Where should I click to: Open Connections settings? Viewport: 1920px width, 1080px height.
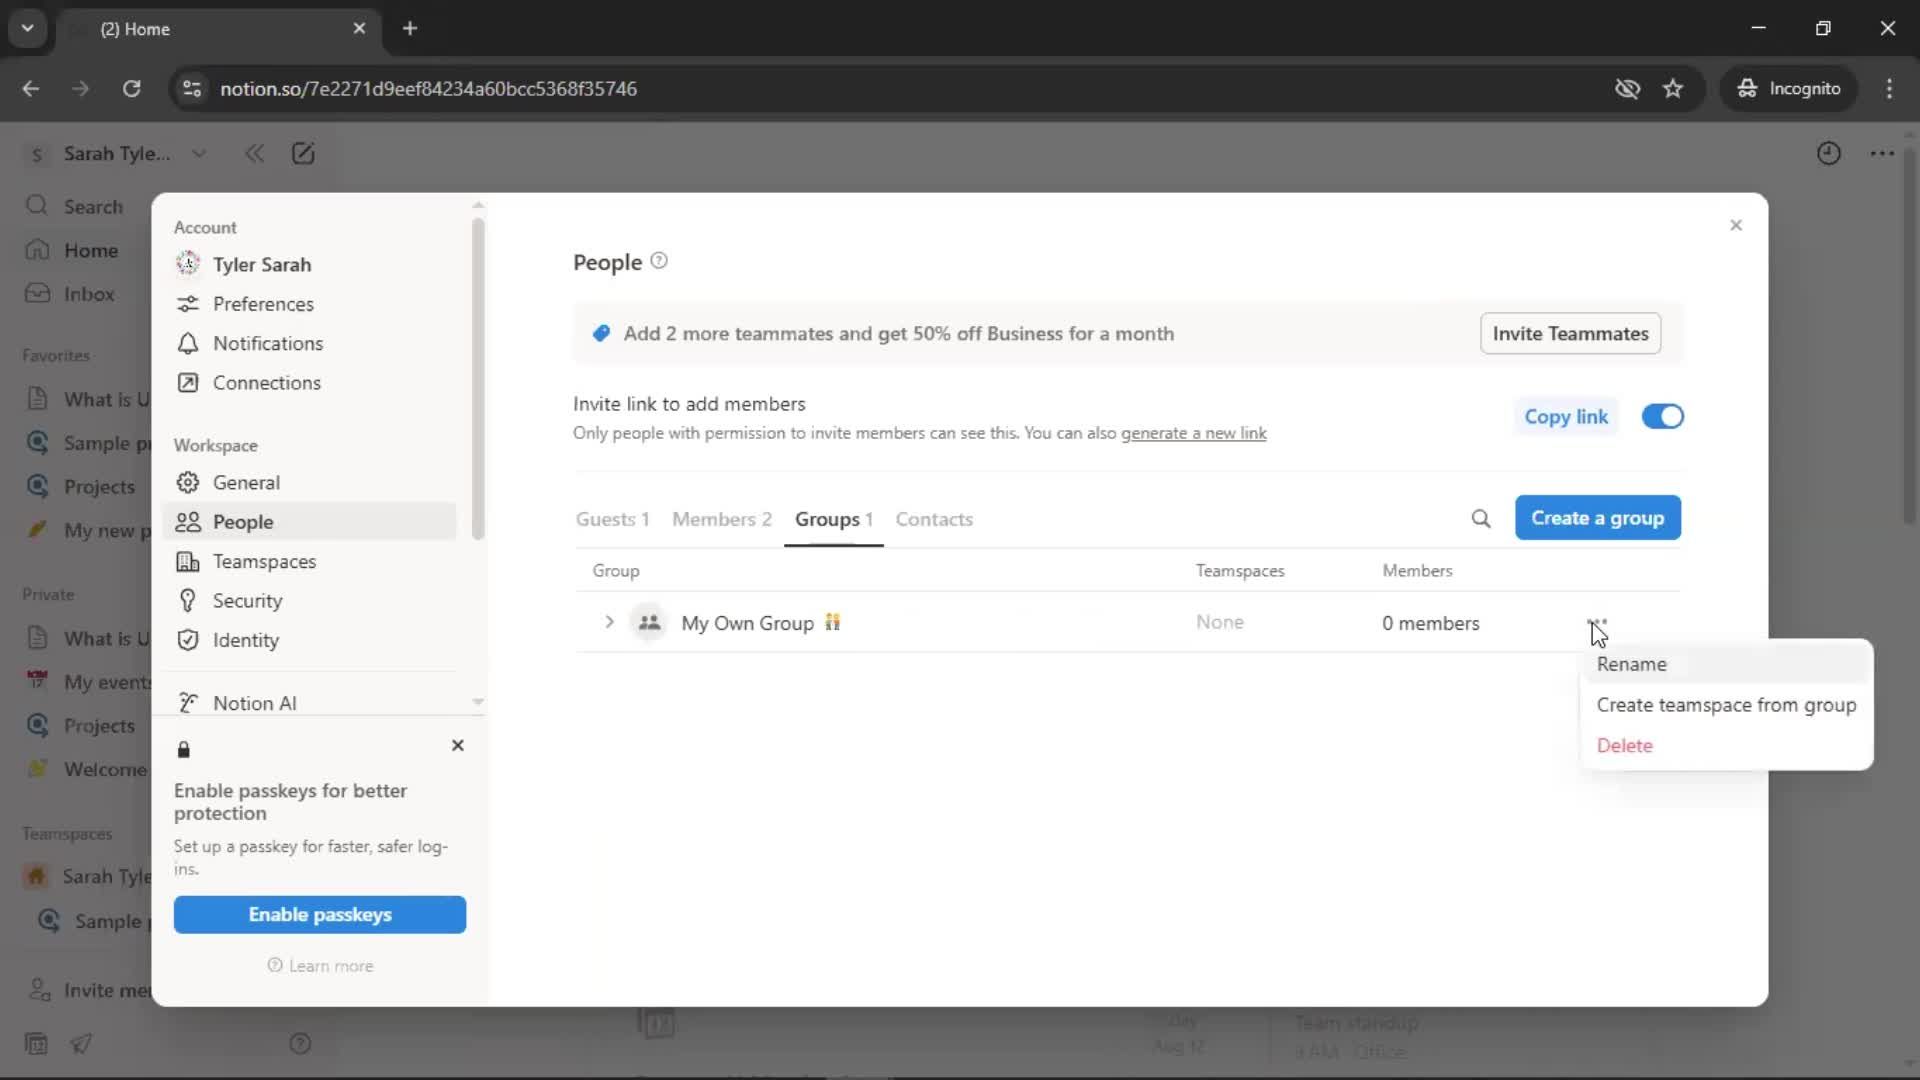click(x=266, y=382)
